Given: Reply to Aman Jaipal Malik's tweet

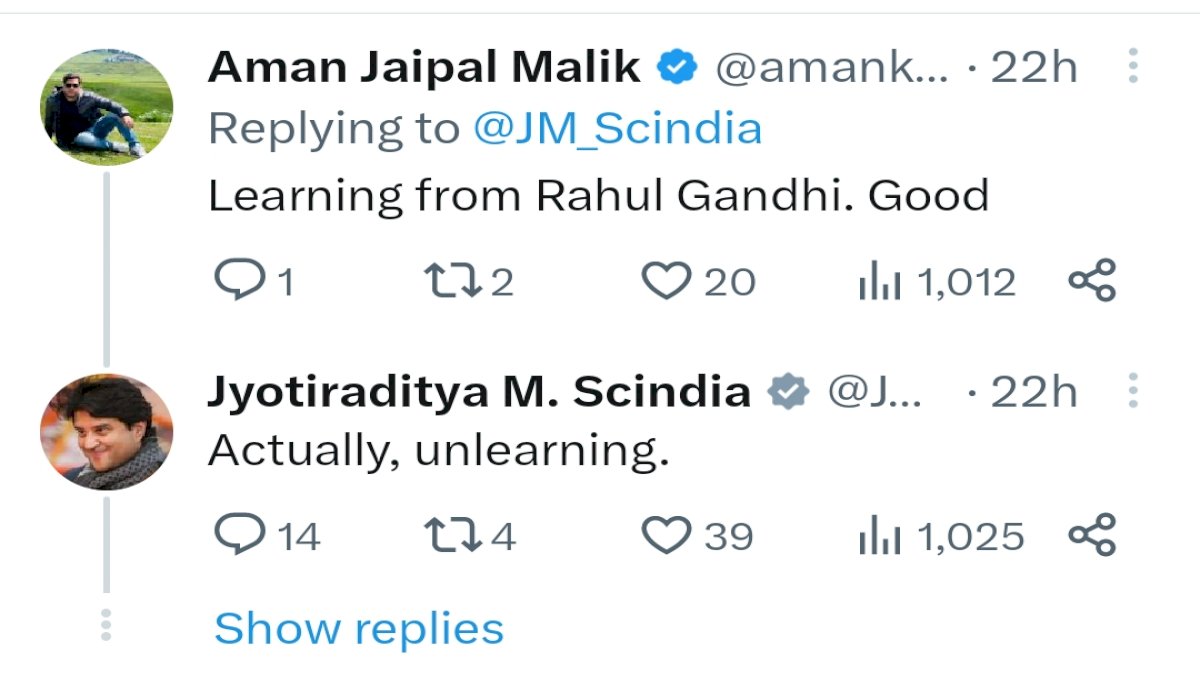Looking at the screenshot, I should click(237, 282).
